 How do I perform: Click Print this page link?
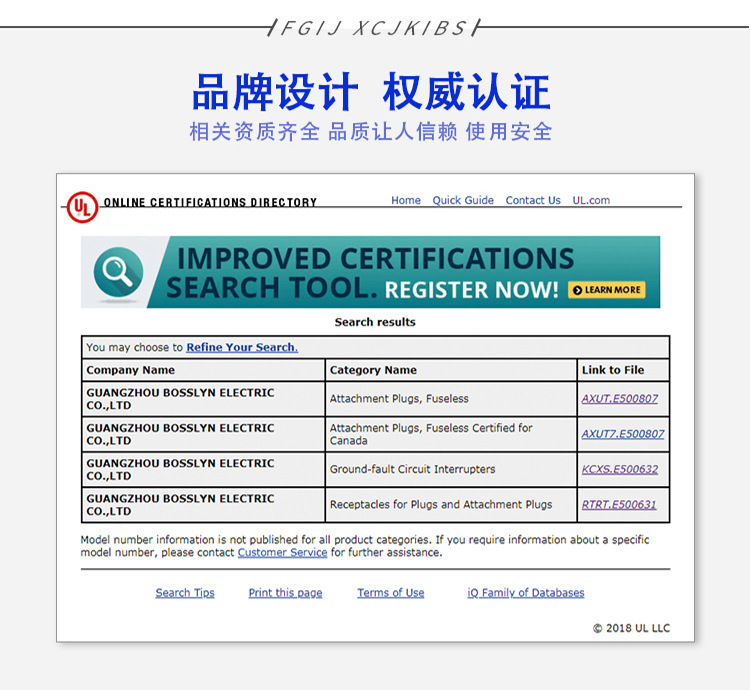285,592
